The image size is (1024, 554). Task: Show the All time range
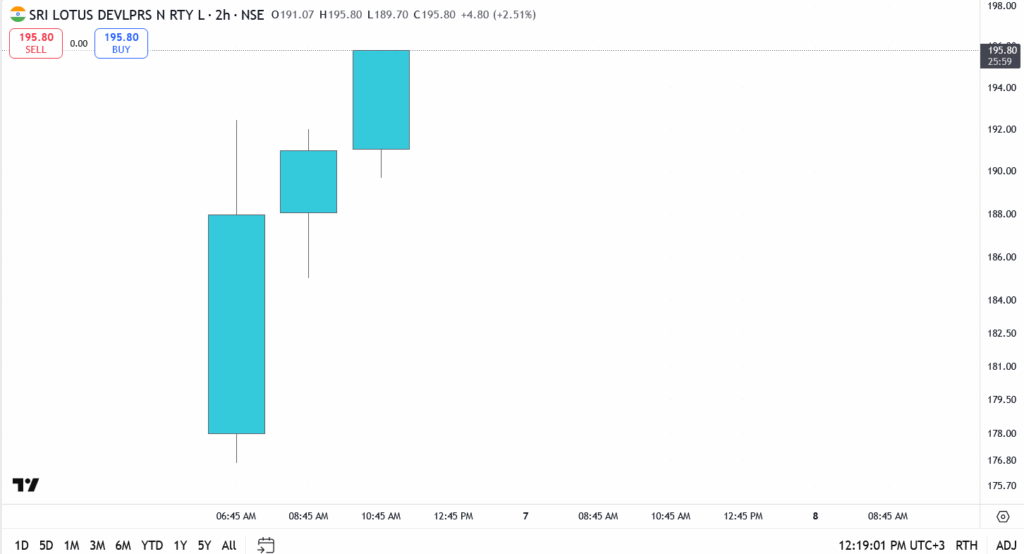229,545
